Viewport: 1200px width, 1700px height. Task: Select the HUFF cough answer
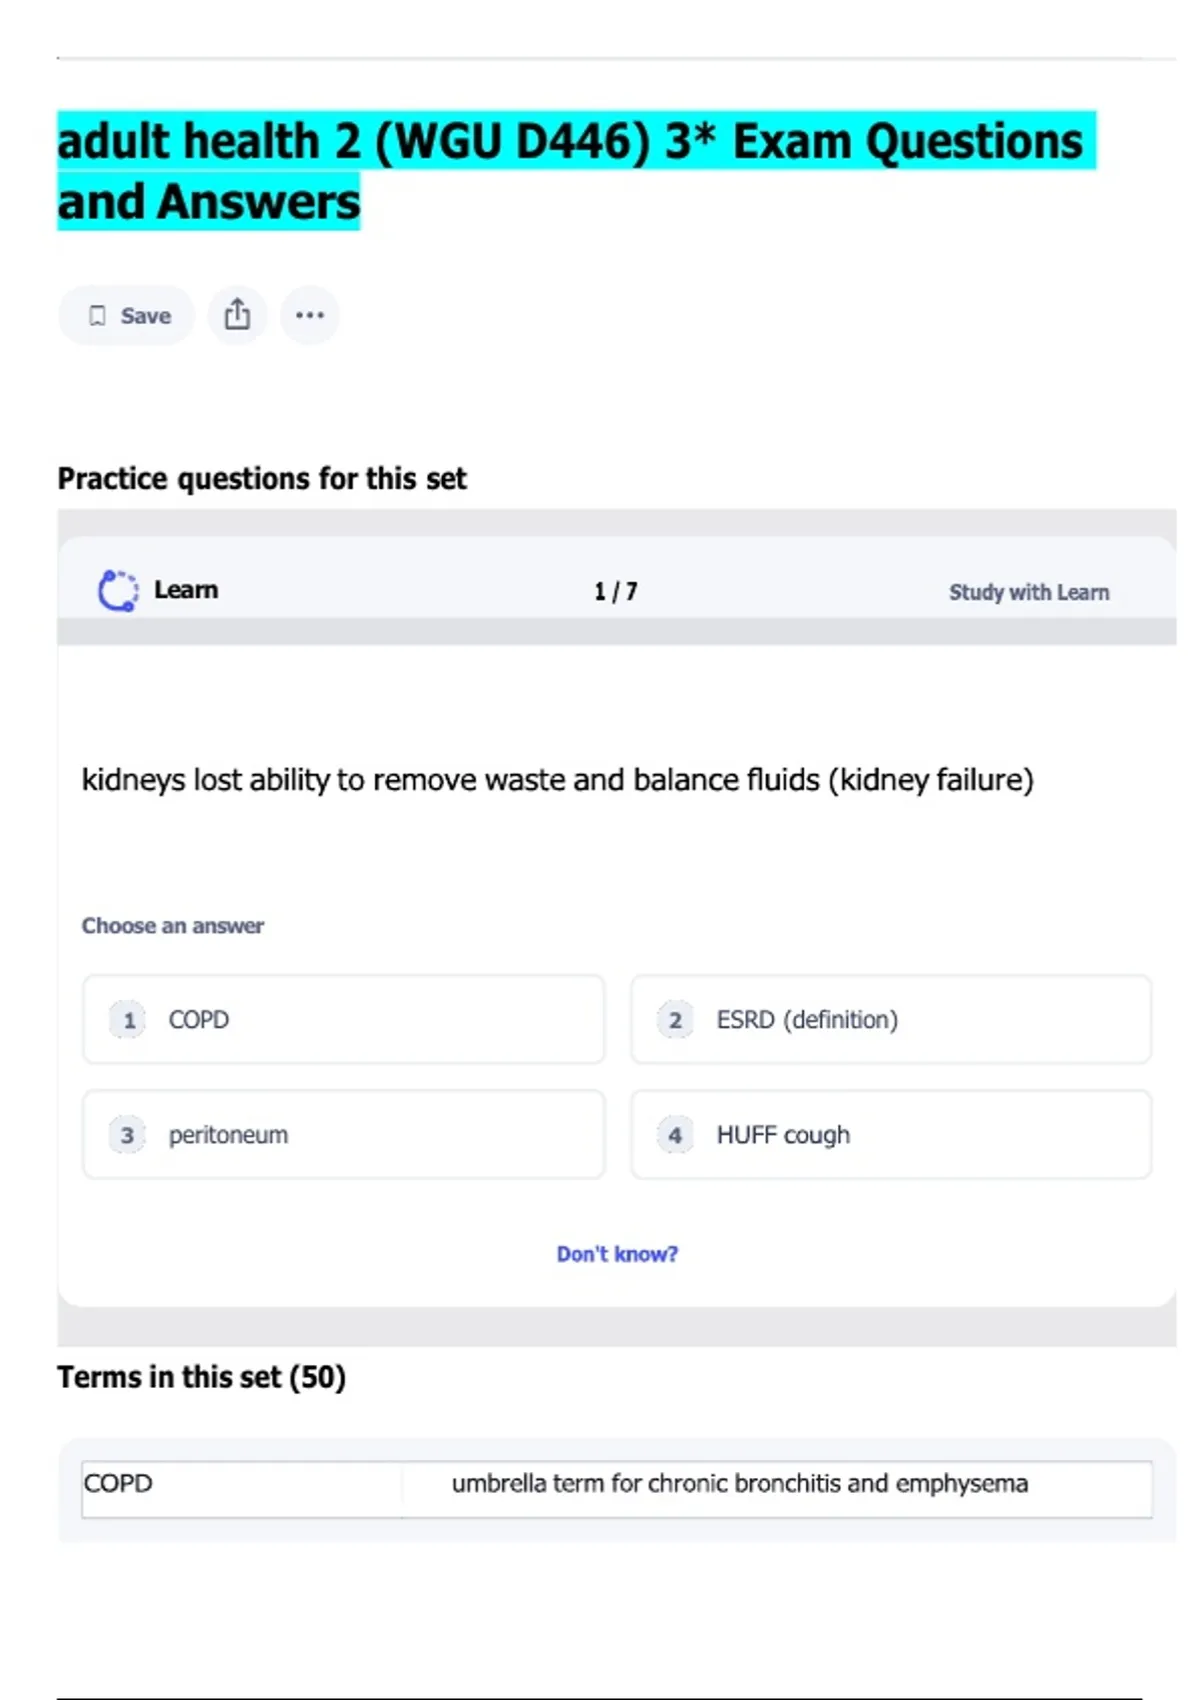890,1135
